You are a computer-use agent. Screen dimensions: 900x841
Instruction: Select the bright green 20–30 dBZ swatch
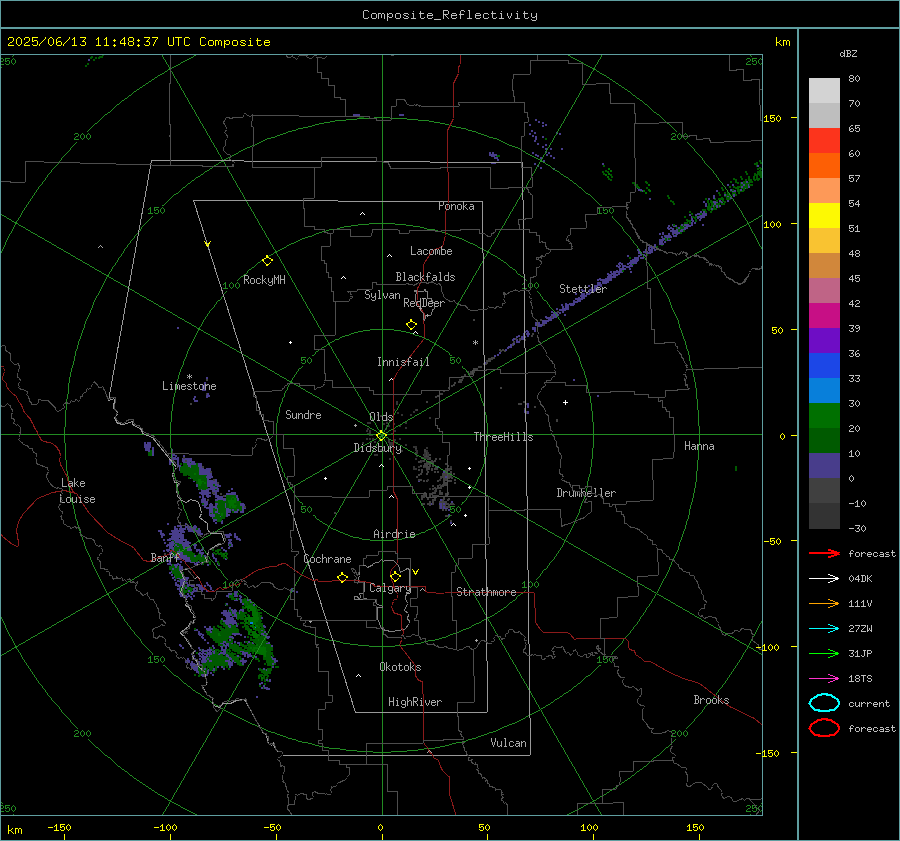(824, 416)
